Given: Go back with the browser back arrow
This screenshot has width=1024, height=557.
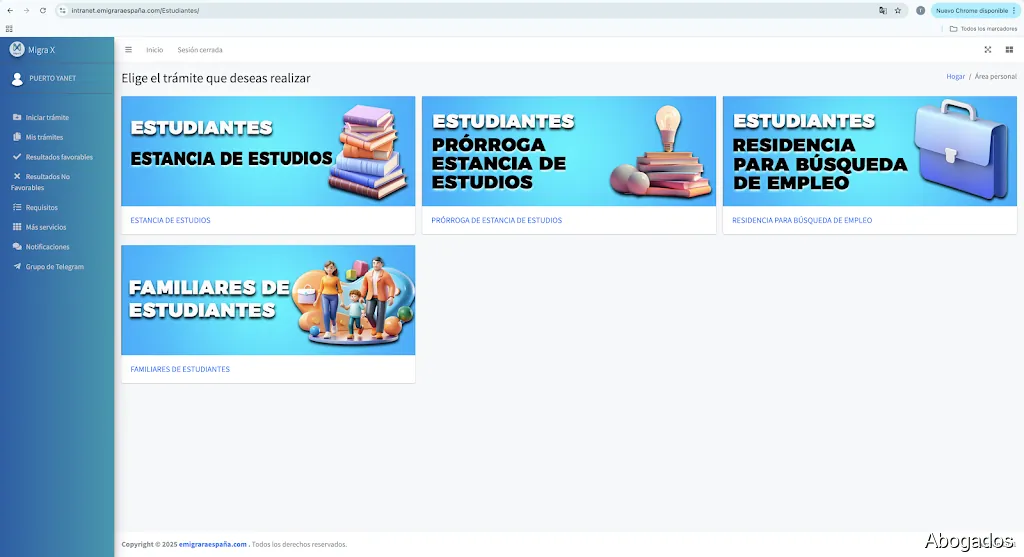Looking at the screenshot, I should point(10,10).
